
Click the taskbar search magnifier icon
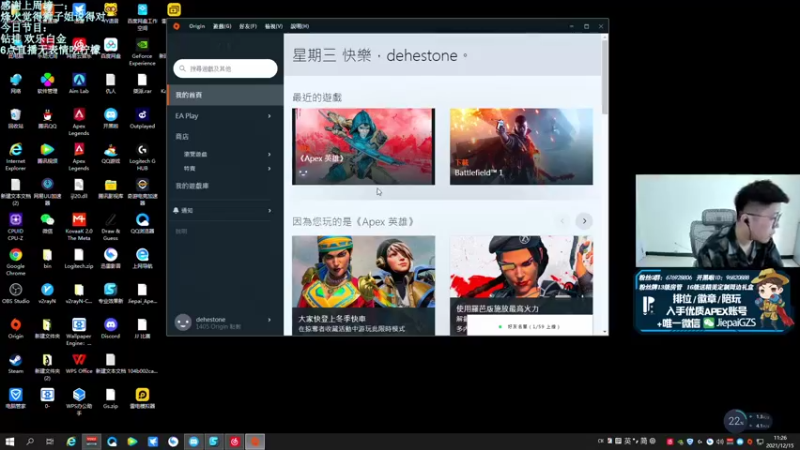(30, 441)
